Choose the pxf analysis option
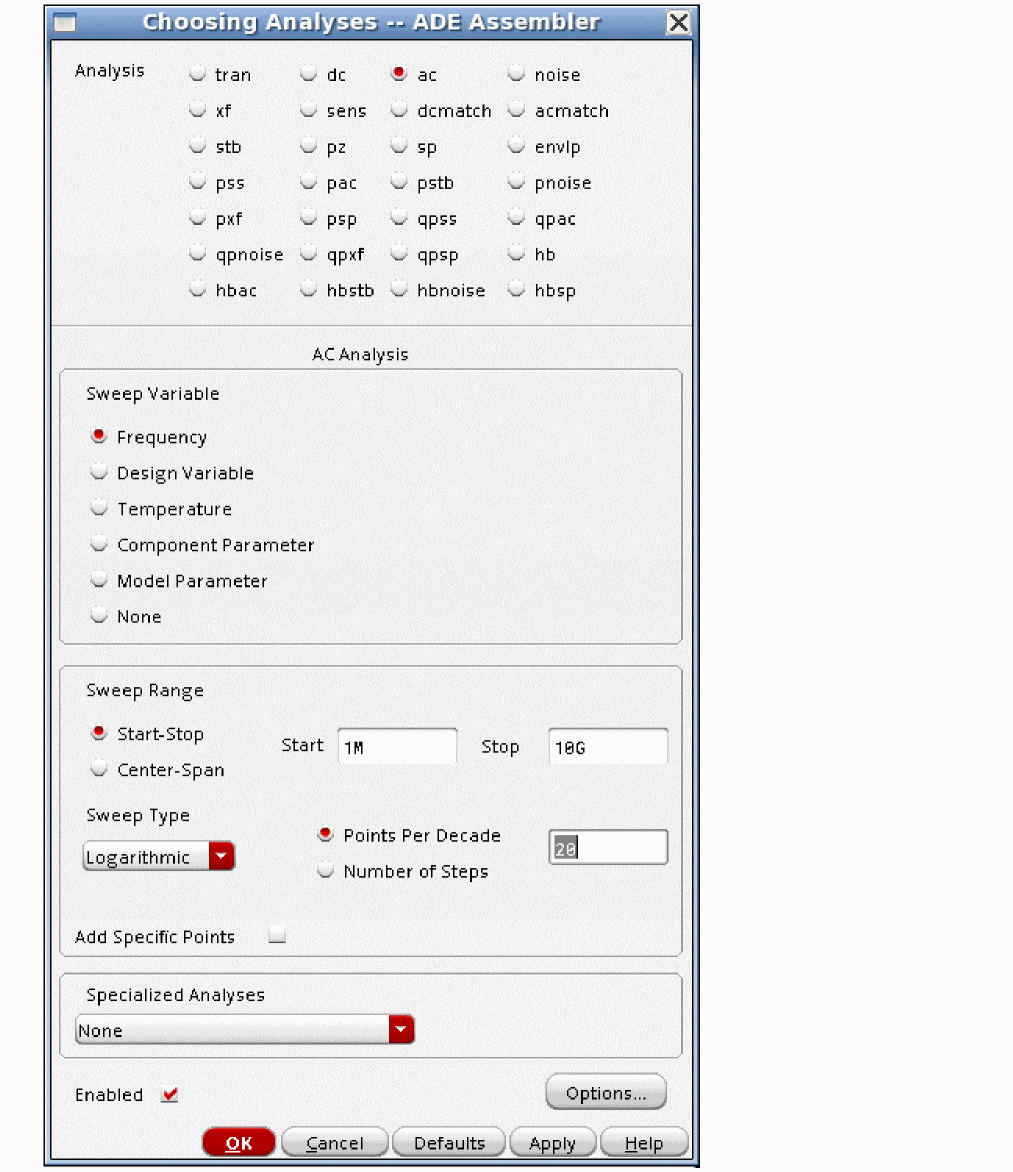The width and height of the screenshot is (1013, 1172). coord(197,218)
